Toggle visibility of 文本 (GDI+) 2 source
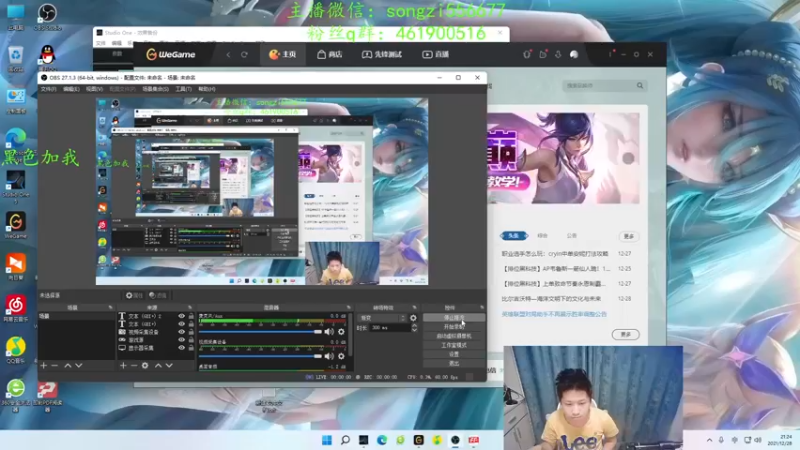Image resolution: width=800 pixels, height=450 pixels. 181,316
